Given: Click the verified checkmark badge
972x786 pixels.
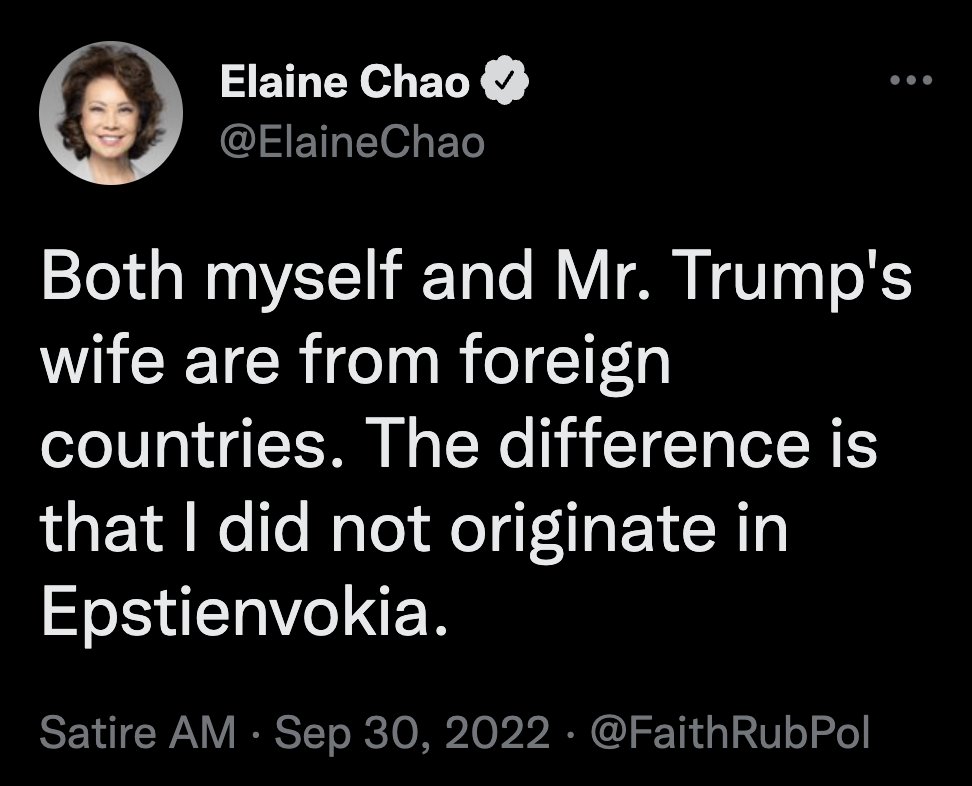Looking at the screenshot, I should 505,81.
